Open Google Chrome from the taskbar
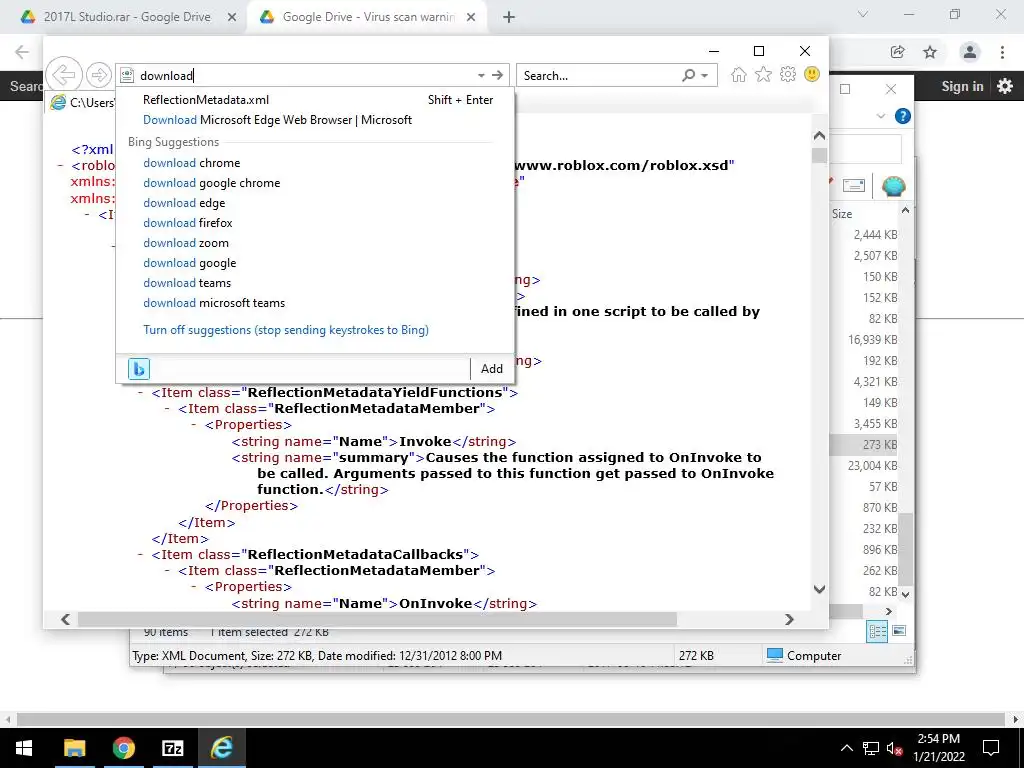 pos(123,748)
